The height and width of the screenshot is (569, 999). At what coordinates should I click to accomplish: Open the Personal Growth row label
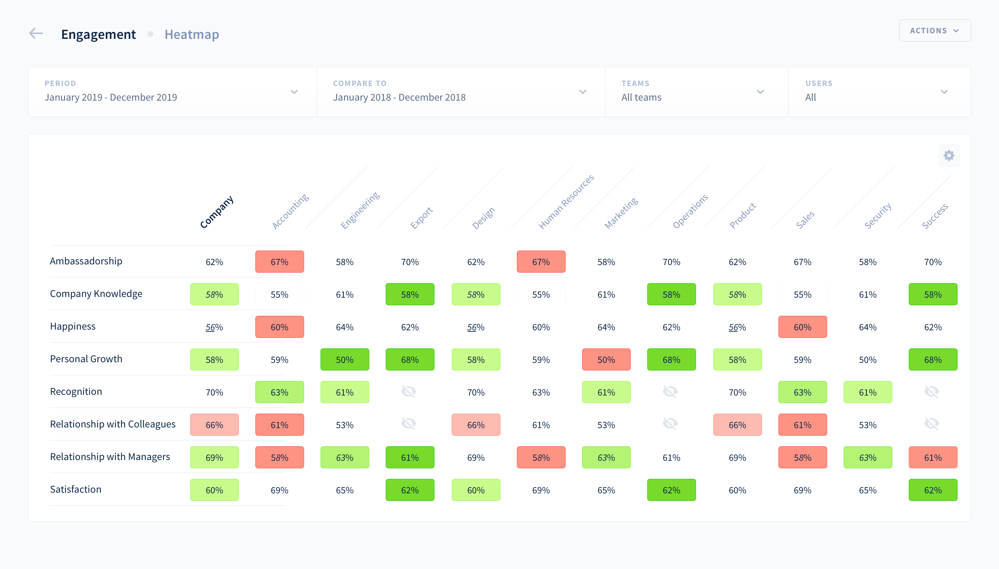(x=86, y=359)
